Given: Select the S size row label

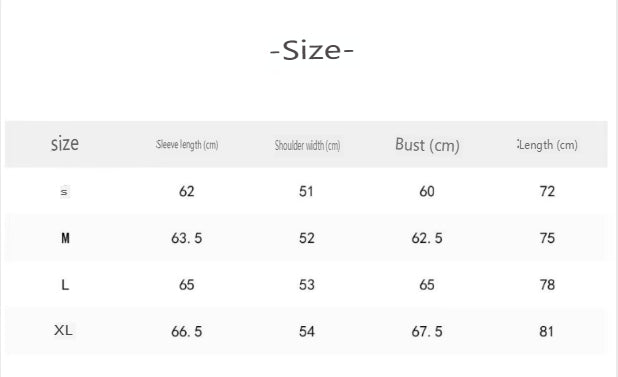Looking at the screenshot, I should click(x=64, y=192).
